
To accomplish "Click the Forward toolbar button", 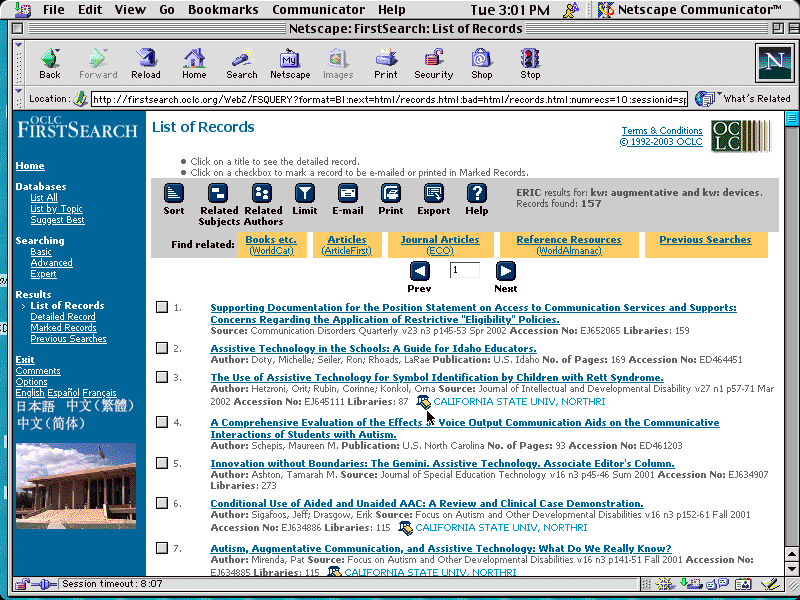I will point(98,64).
